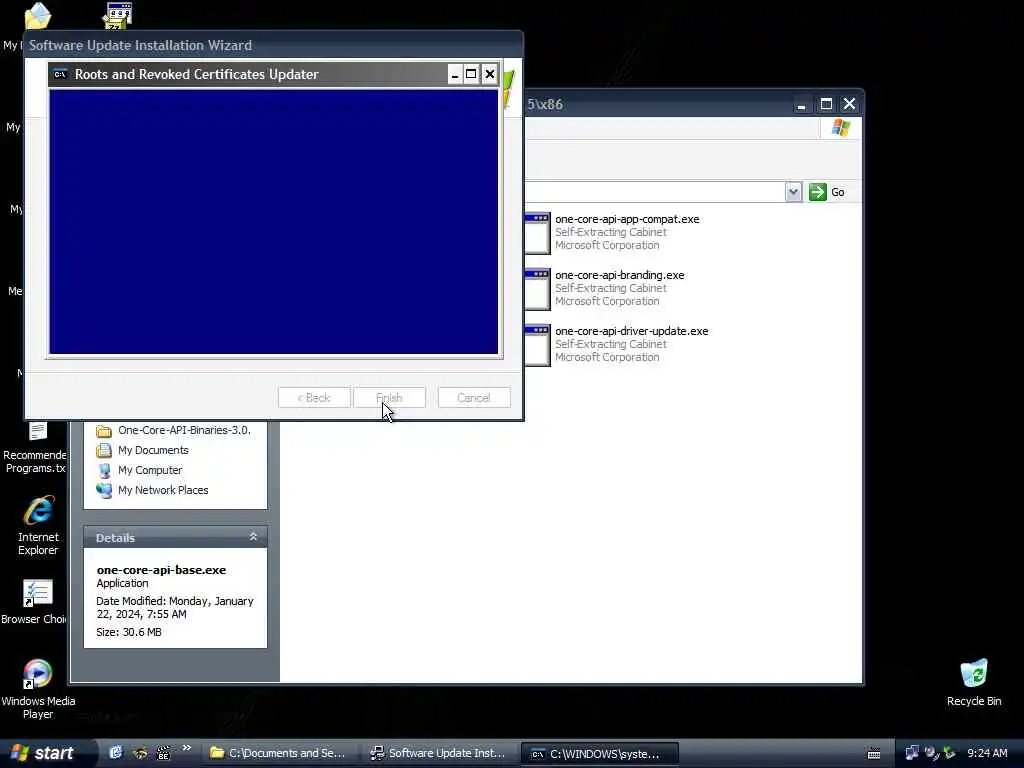Minimize the Roots and Revoked Certificates Updater
This screenshot has width=1024, height=768.
[x=455, y=74]
